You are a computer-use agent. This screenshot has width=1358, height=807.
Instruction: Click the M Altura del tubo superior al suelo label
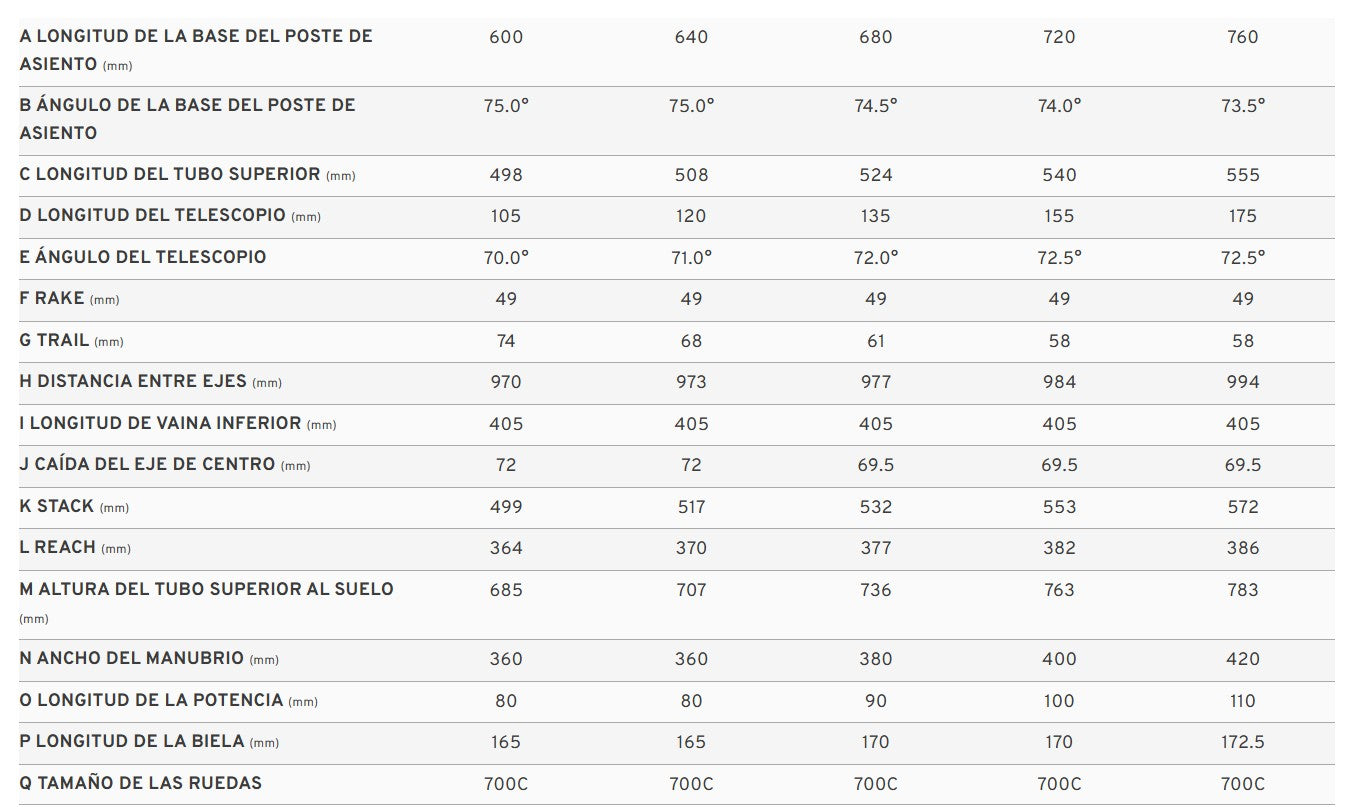(x=207, y=603)
